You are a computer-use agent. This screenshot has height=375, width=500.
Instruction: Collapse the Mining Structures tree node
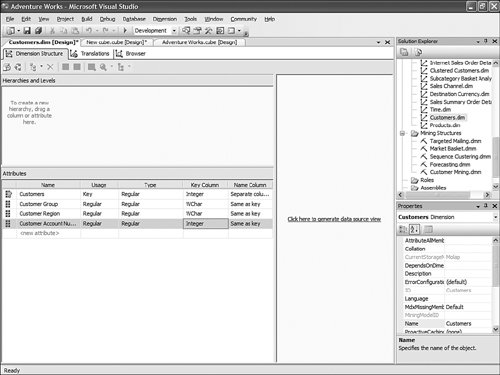point(402,133)
